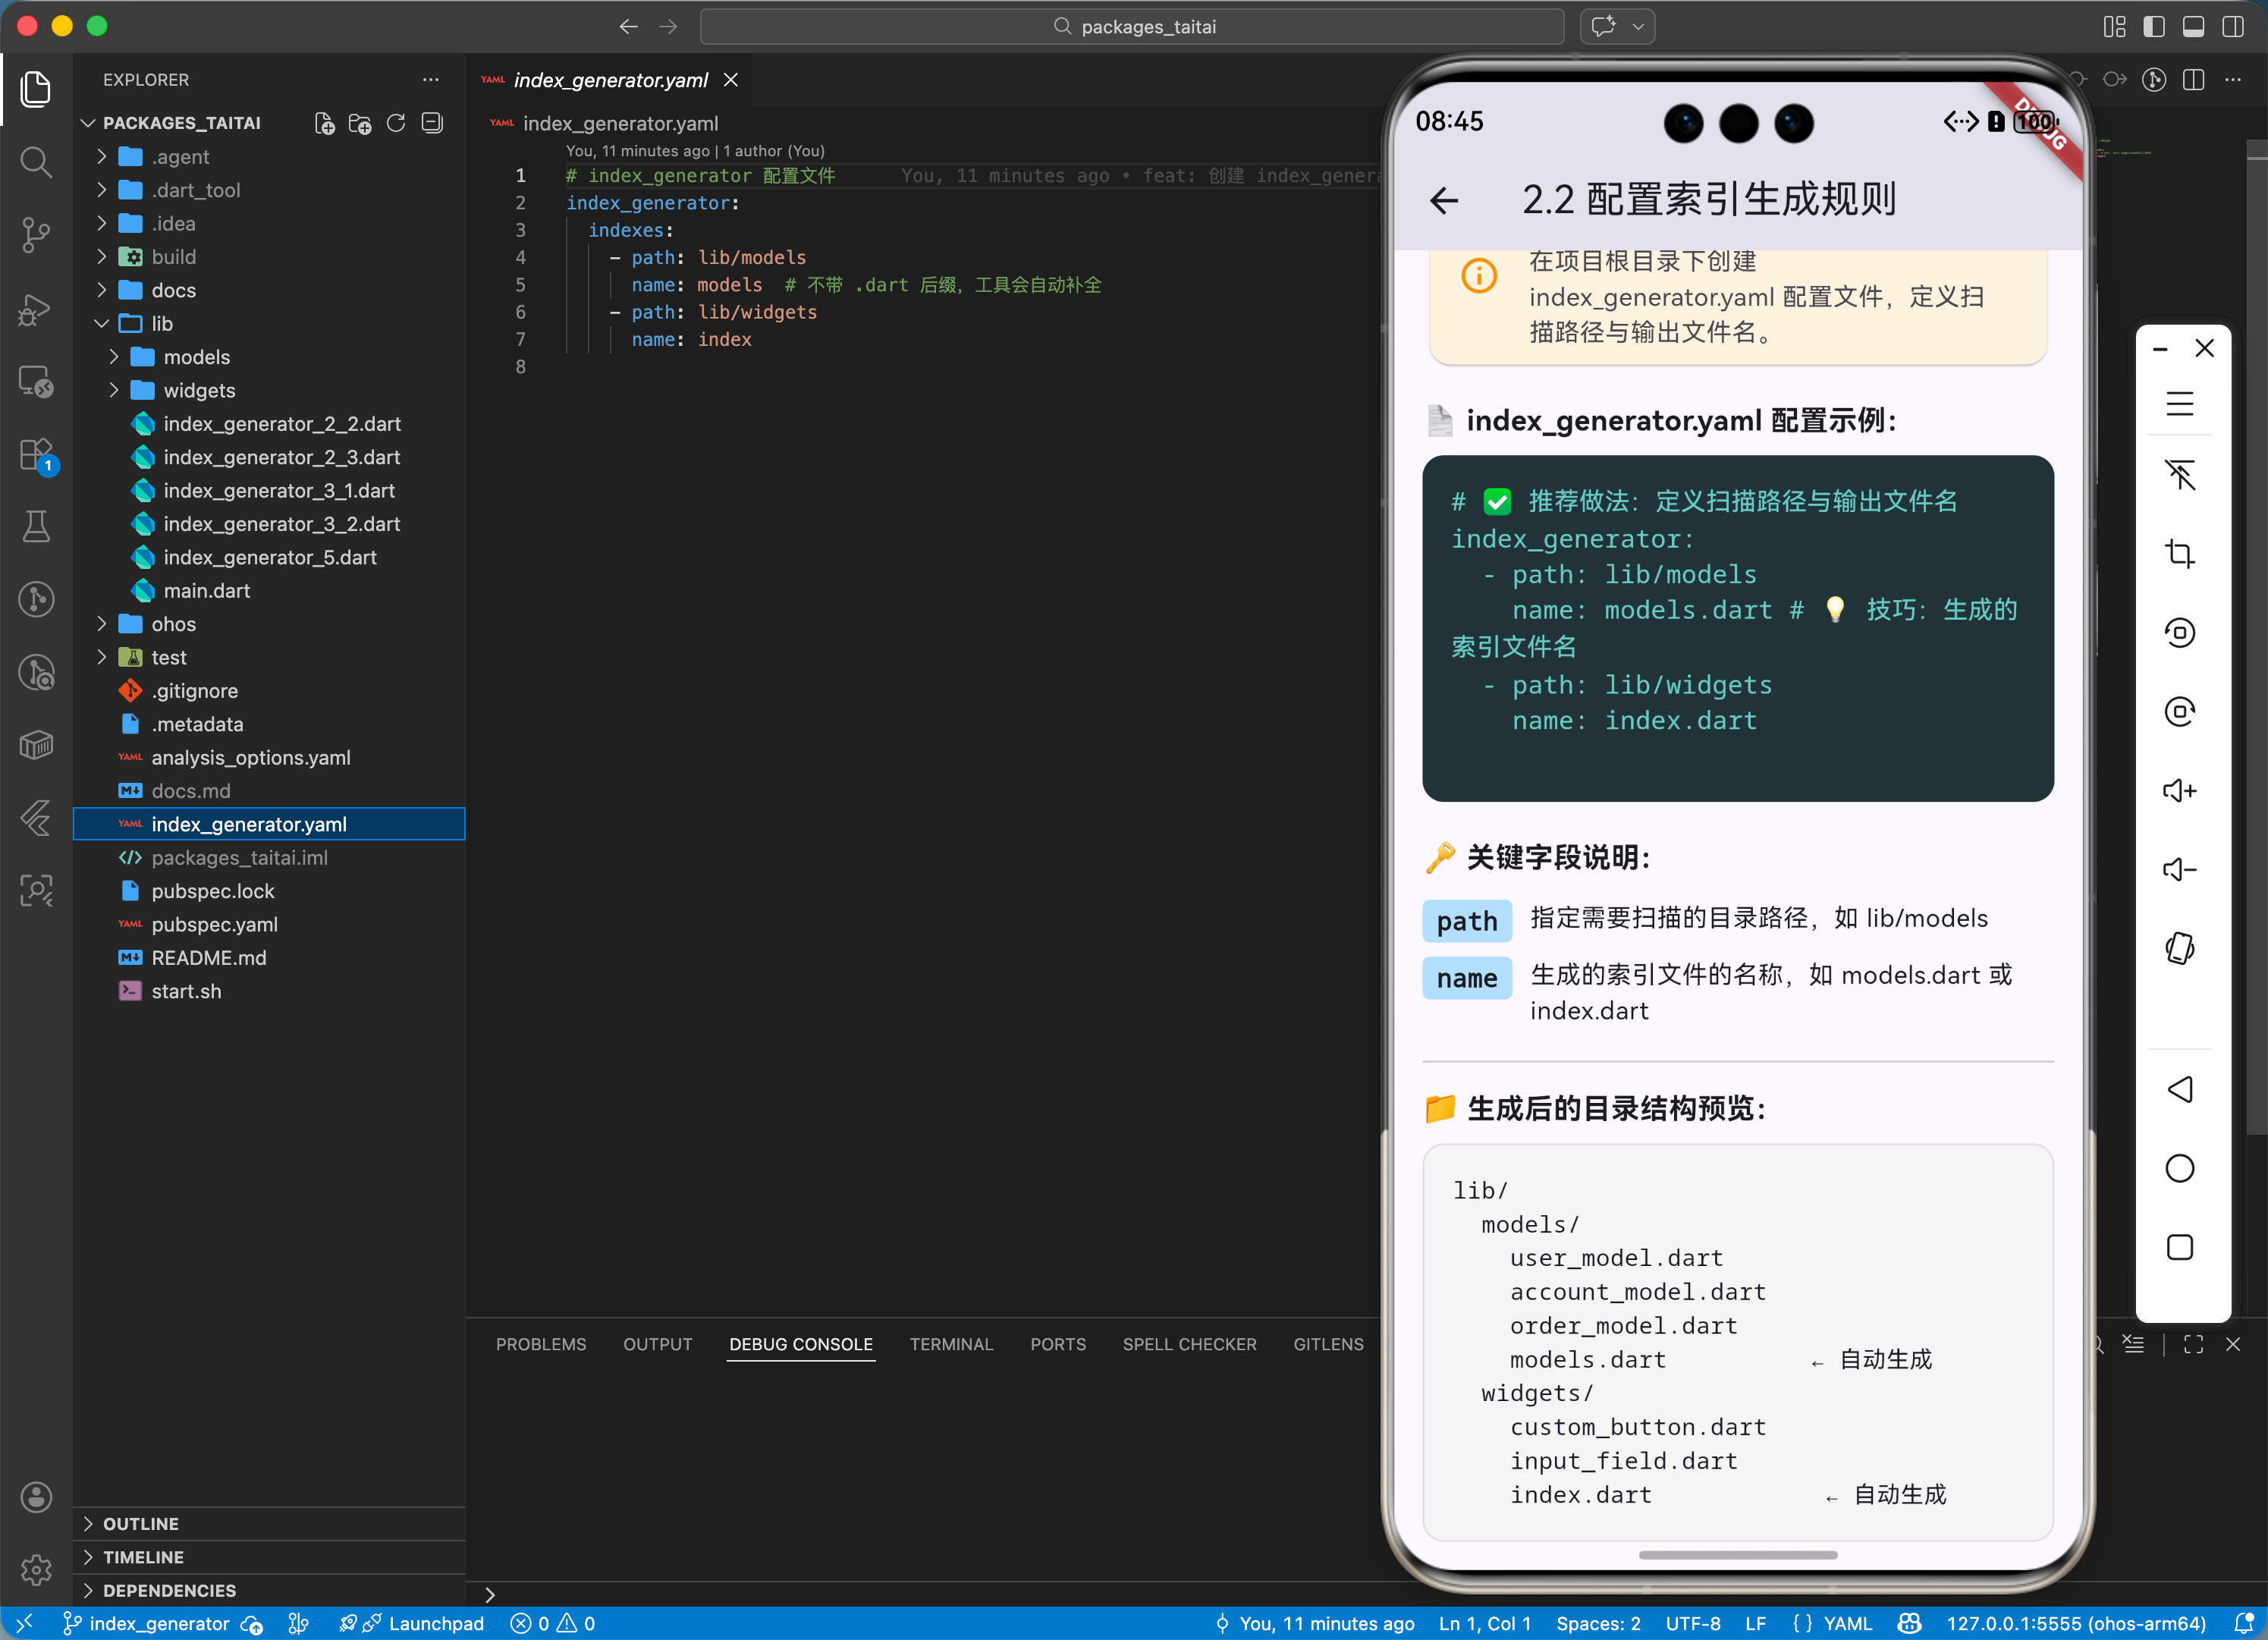Tap the back arrow in phone app

point(1444,201)
